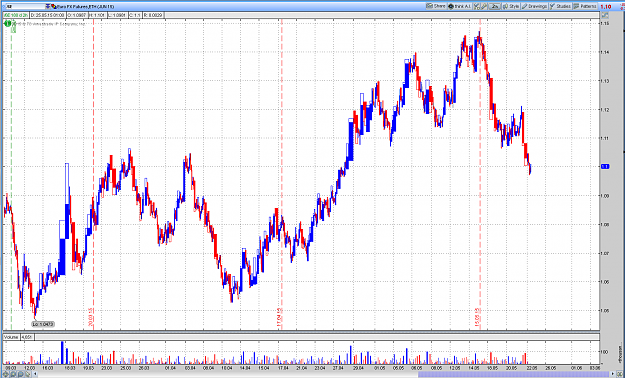
Task: Open think A.I. tool
Action: pos(459,6)
